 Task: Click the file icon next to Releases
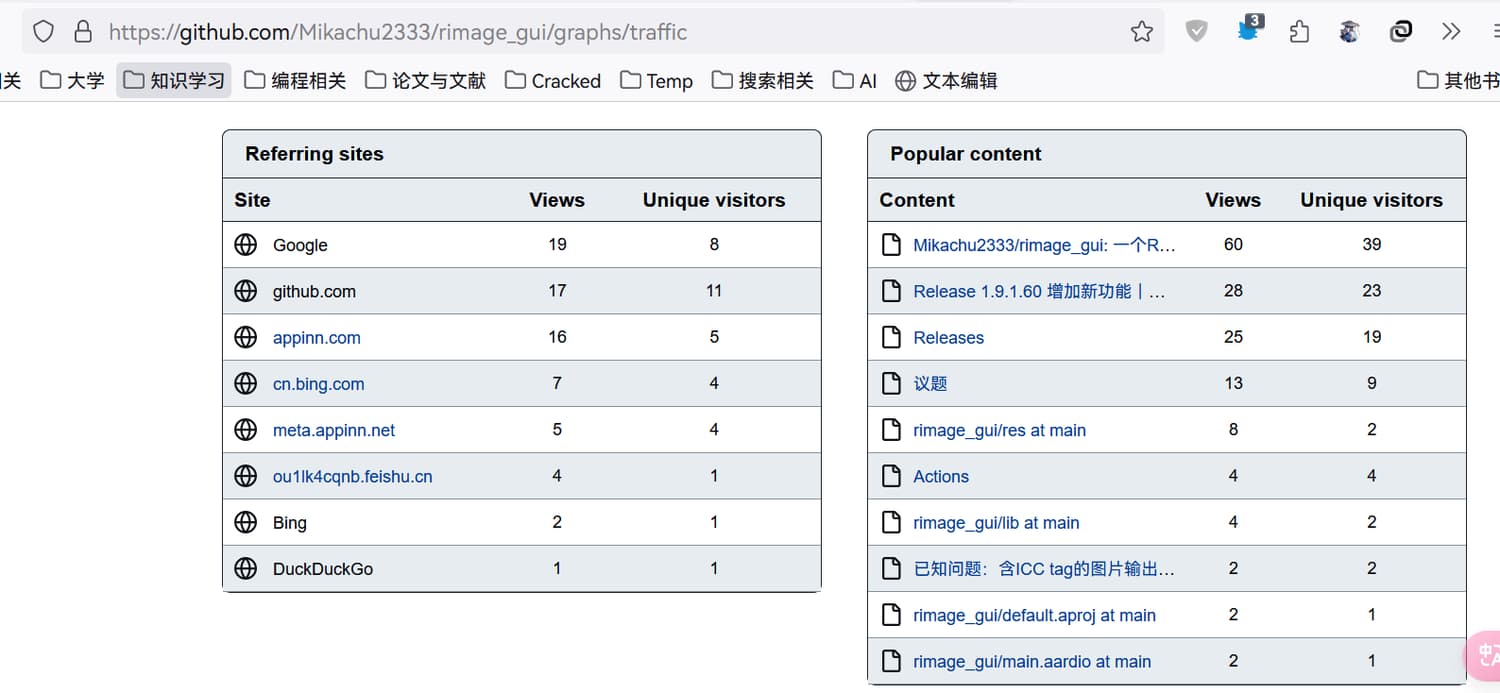(x=891, y=337)
